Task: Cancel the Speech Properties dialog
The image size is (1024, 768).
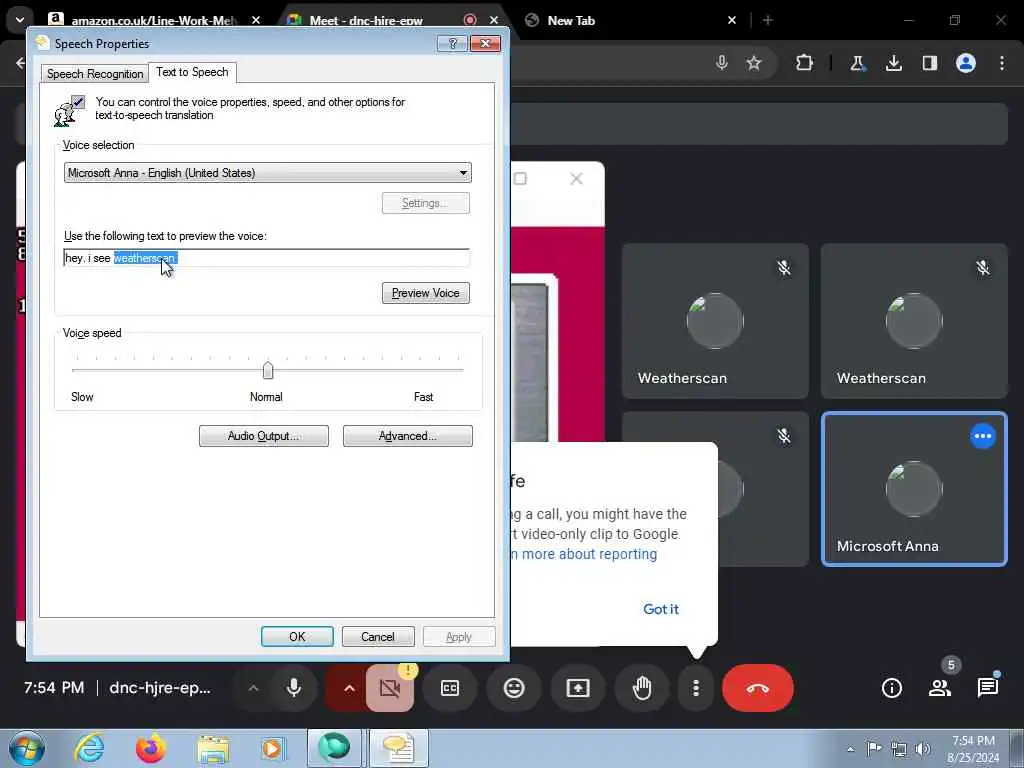Action: click(x=378, y=637)
